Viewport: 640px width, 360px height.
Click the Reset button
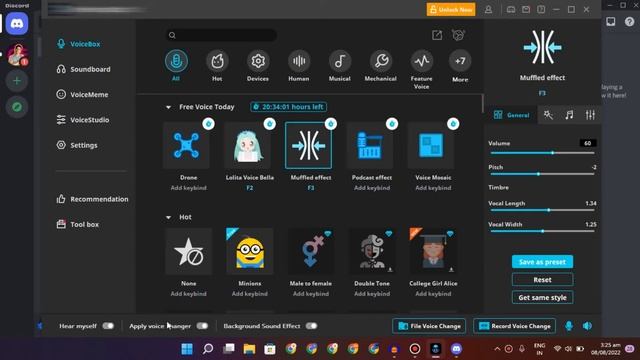(542, 280)
